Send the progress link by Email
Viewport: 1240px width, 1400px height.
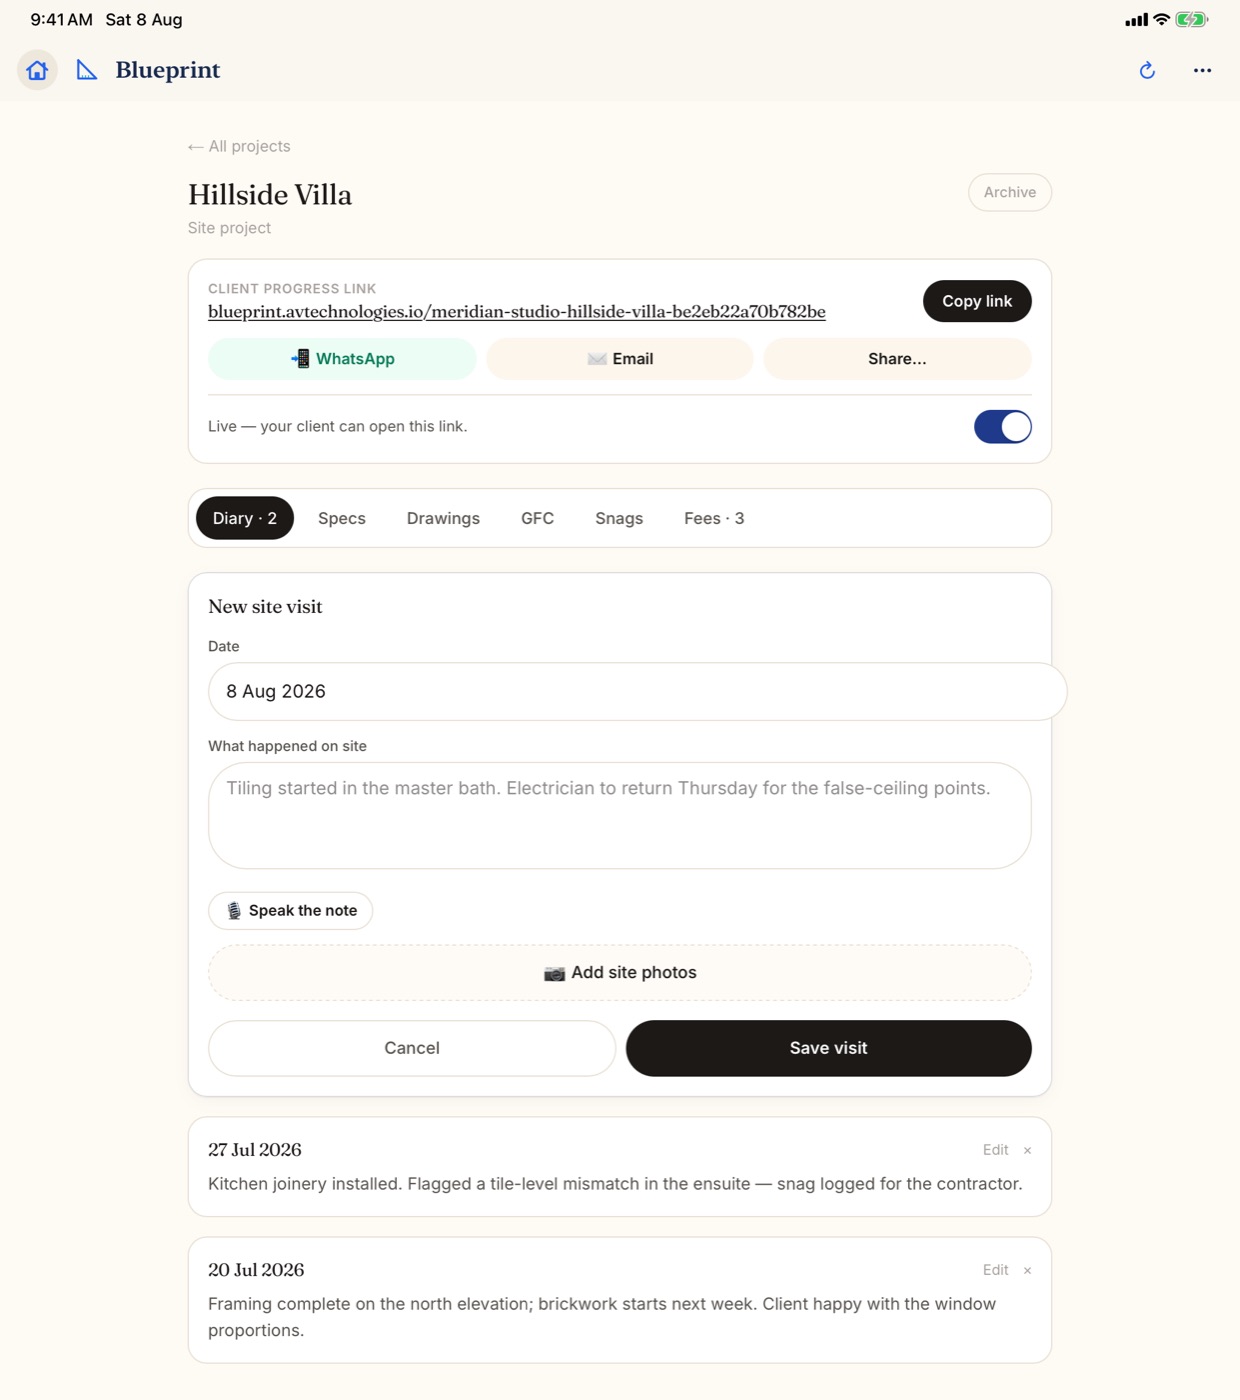[620, 359]
